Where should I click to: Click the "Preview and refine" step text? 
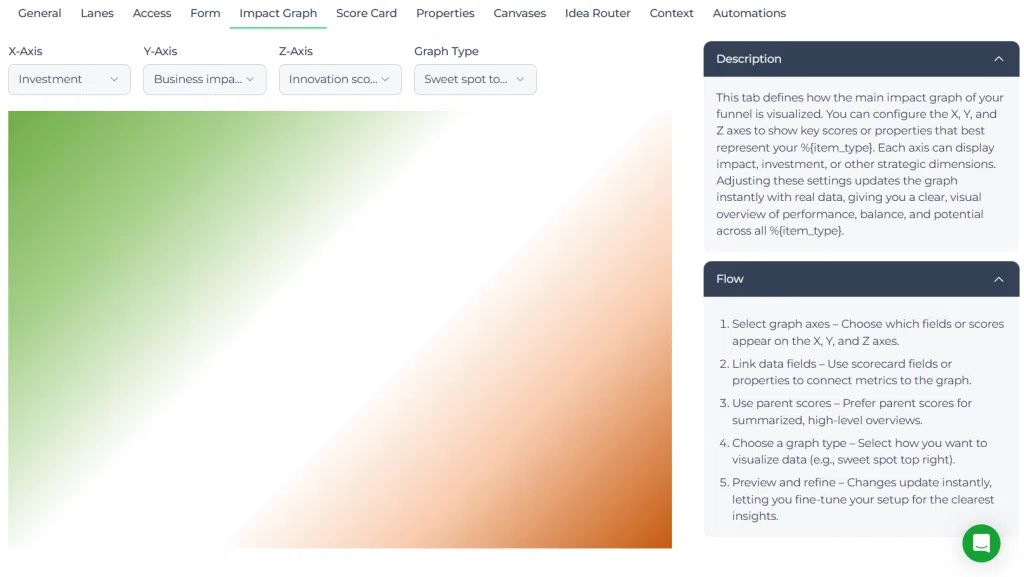click(x=863, y=499)
